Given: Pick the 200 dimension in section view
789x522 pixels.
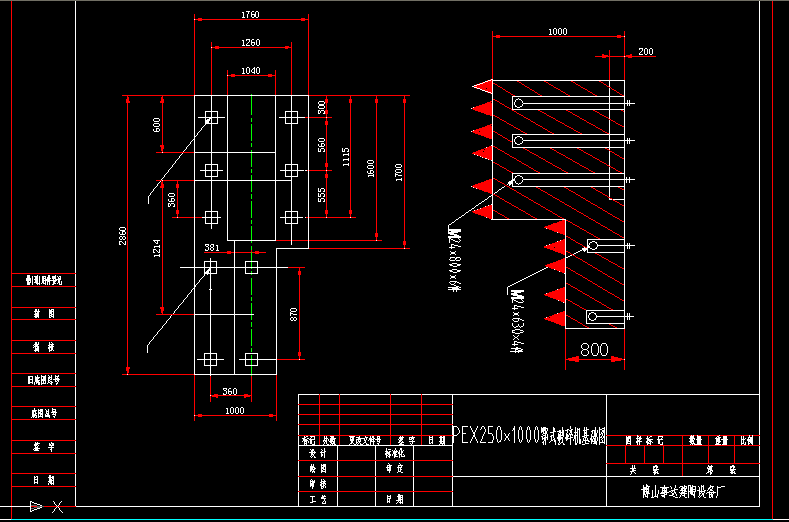Looking at the screenshot, I should click(645, 51).
